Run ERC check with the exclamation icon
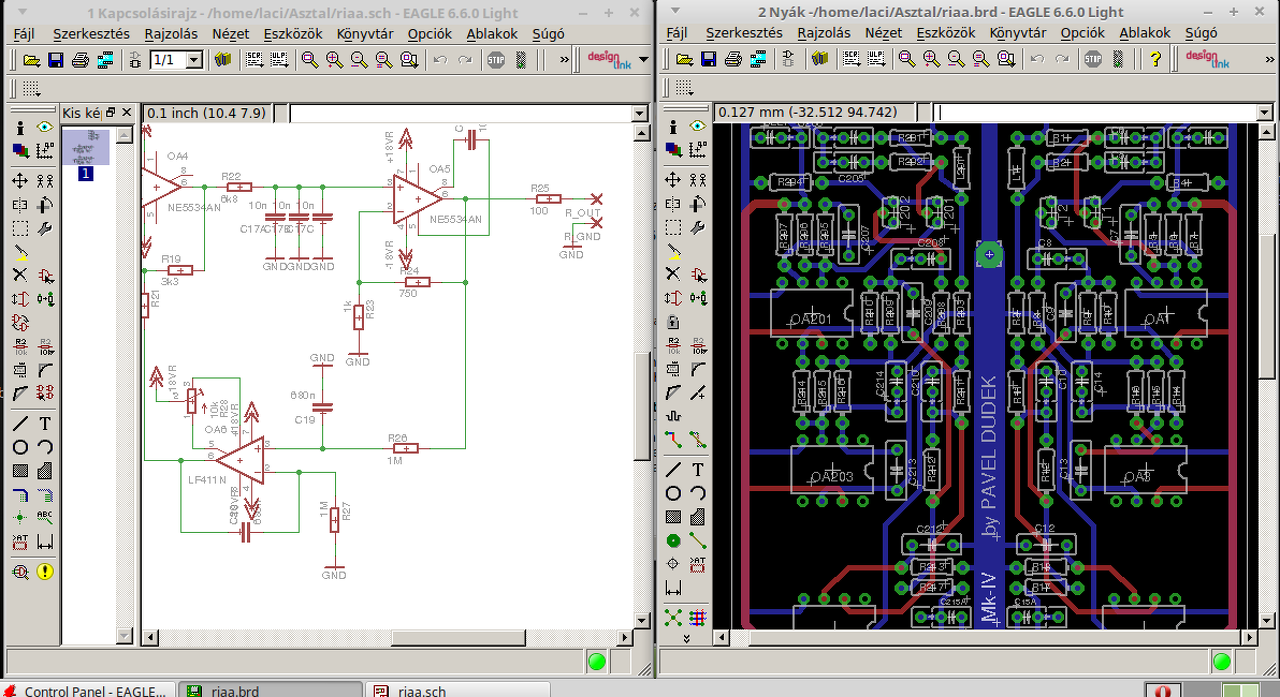This screenshot has width=1280, height=697. coord(45,572)
